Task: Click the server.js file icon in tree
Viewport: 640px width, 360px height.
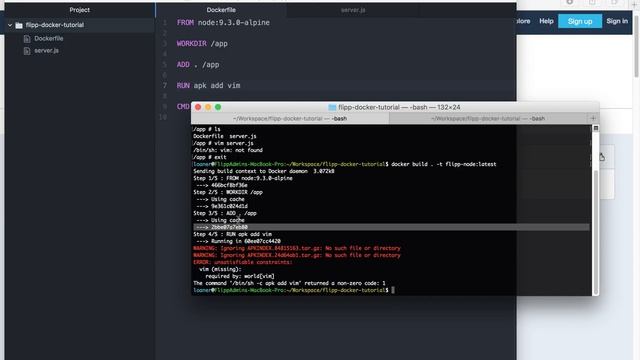Action: point(27,51)
